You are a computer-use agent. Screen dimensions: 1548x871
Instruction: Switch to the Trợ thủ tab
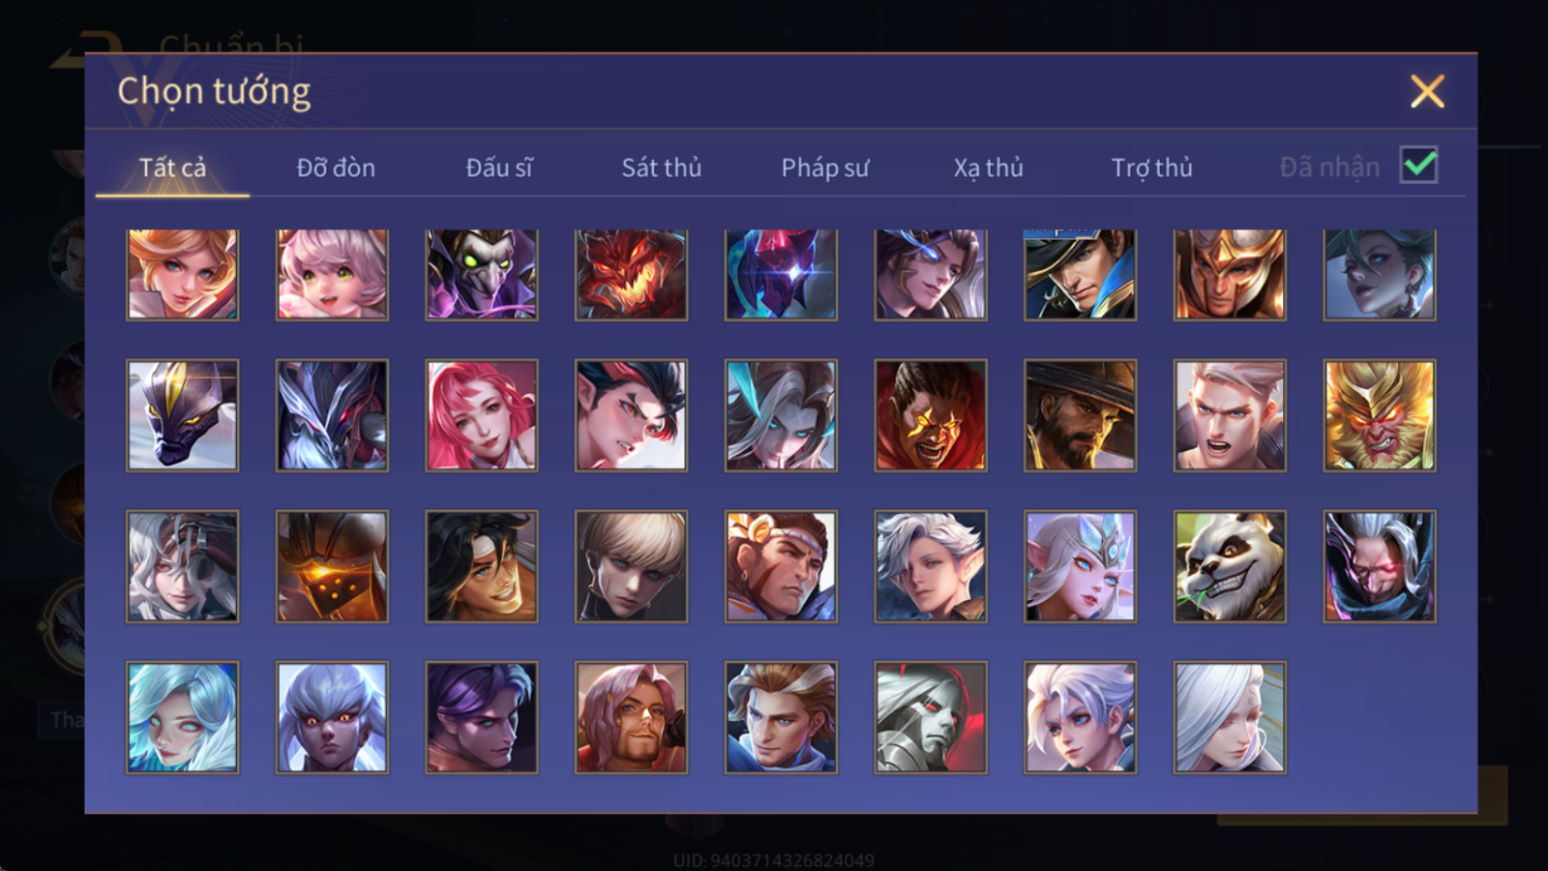pos(1152,168)
